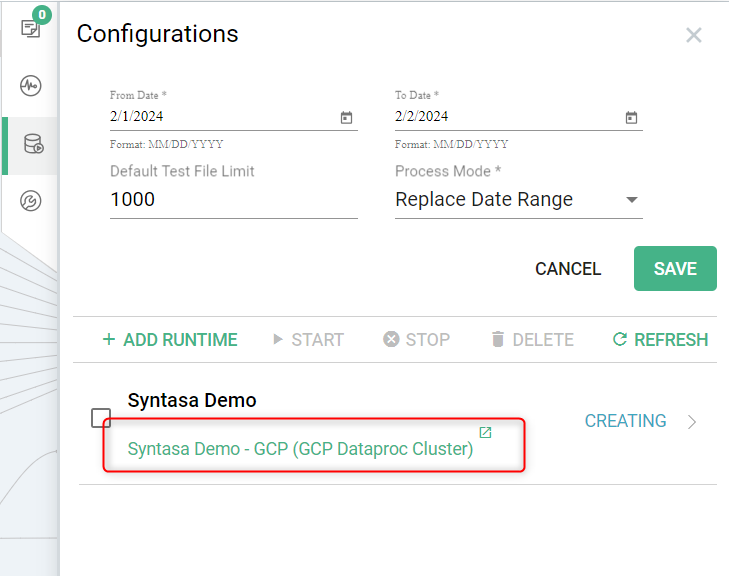Click the Default Test File Limit field
729x576 pixels.
click(233, 200)
